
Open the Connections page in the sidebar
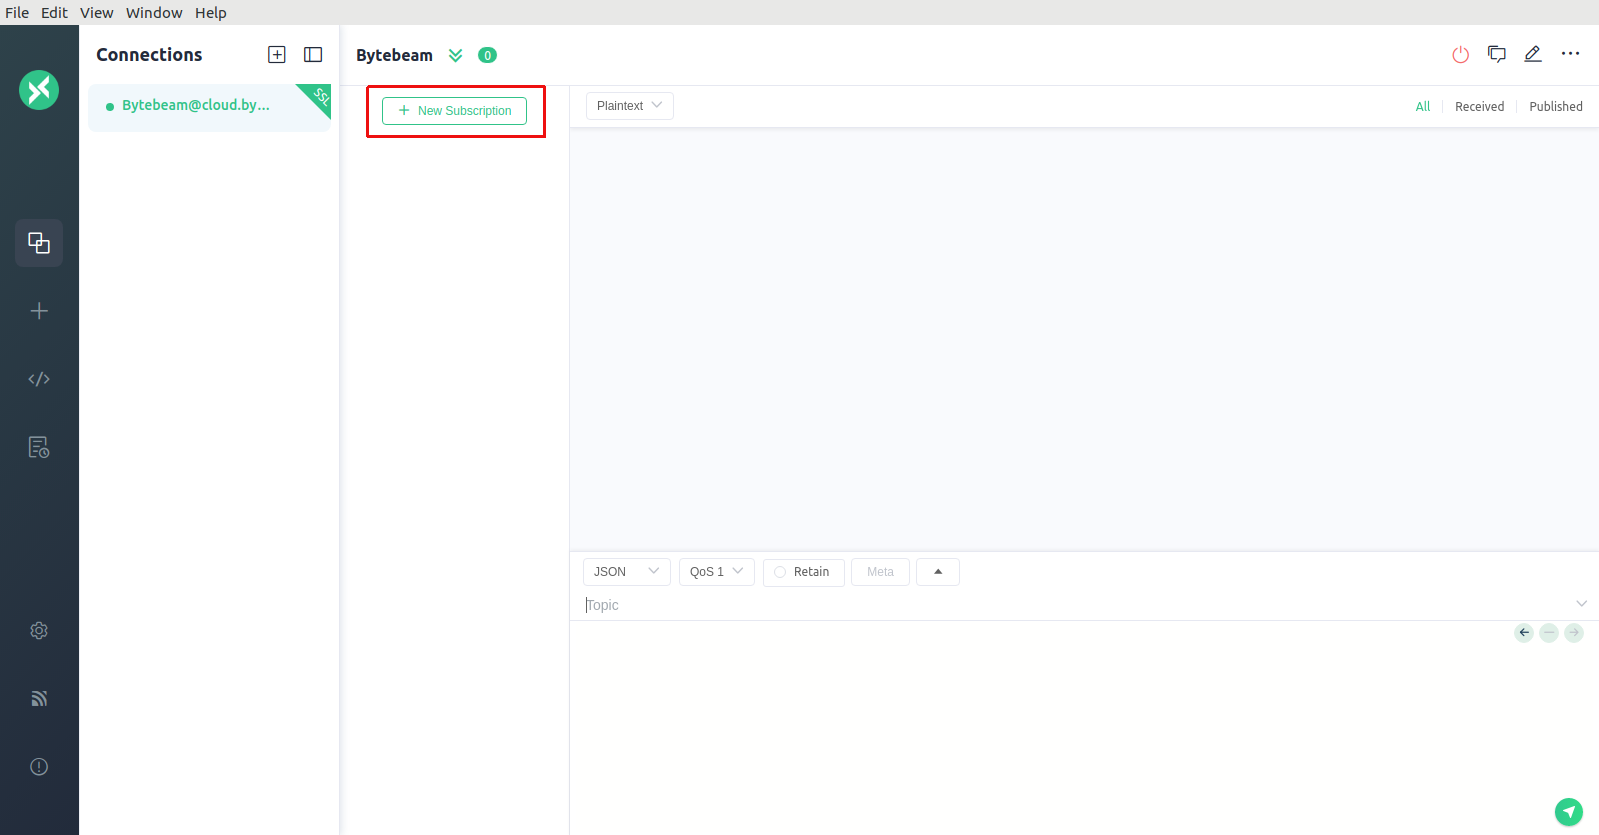(x=39, y=243)
